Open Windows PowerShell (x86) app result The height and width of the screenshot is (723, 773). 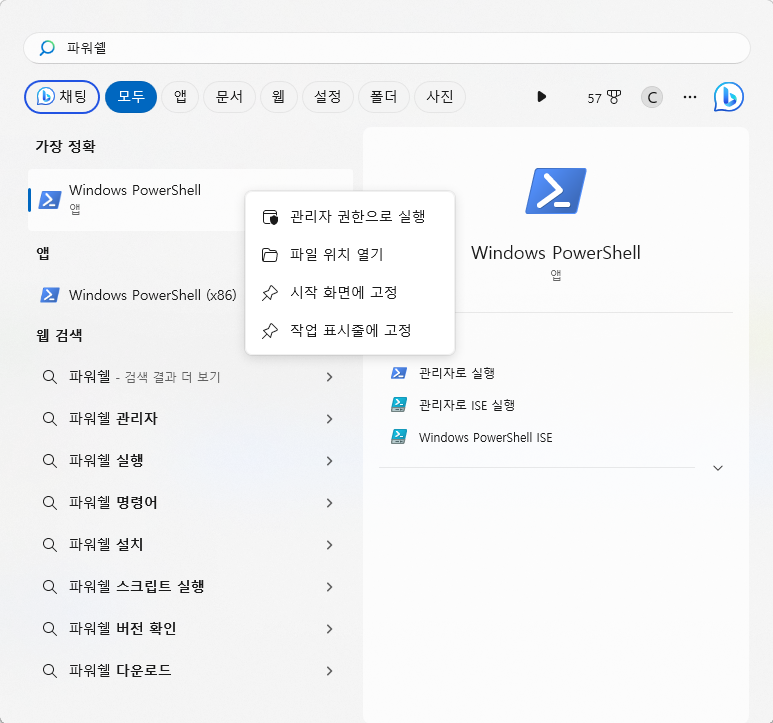coord(153,295)
